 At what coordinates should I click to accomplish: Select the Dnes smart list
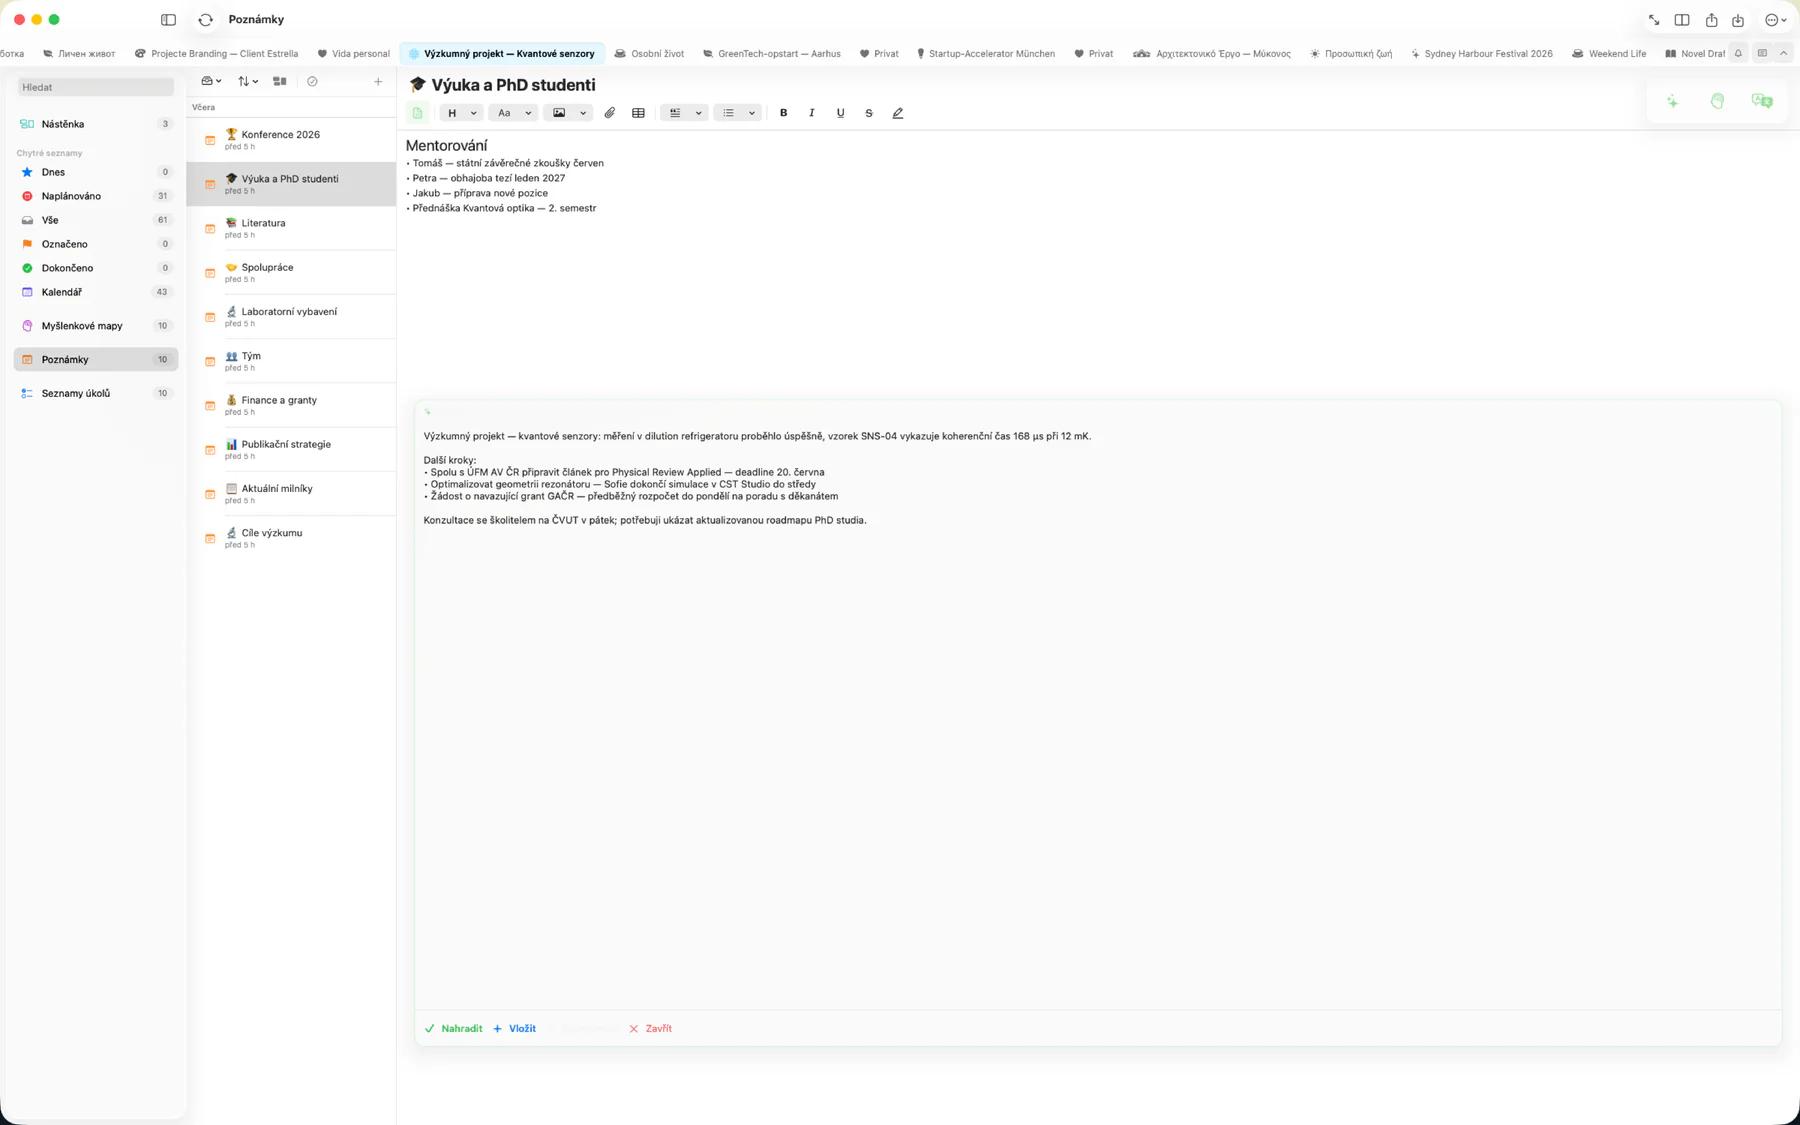[96, 172]
